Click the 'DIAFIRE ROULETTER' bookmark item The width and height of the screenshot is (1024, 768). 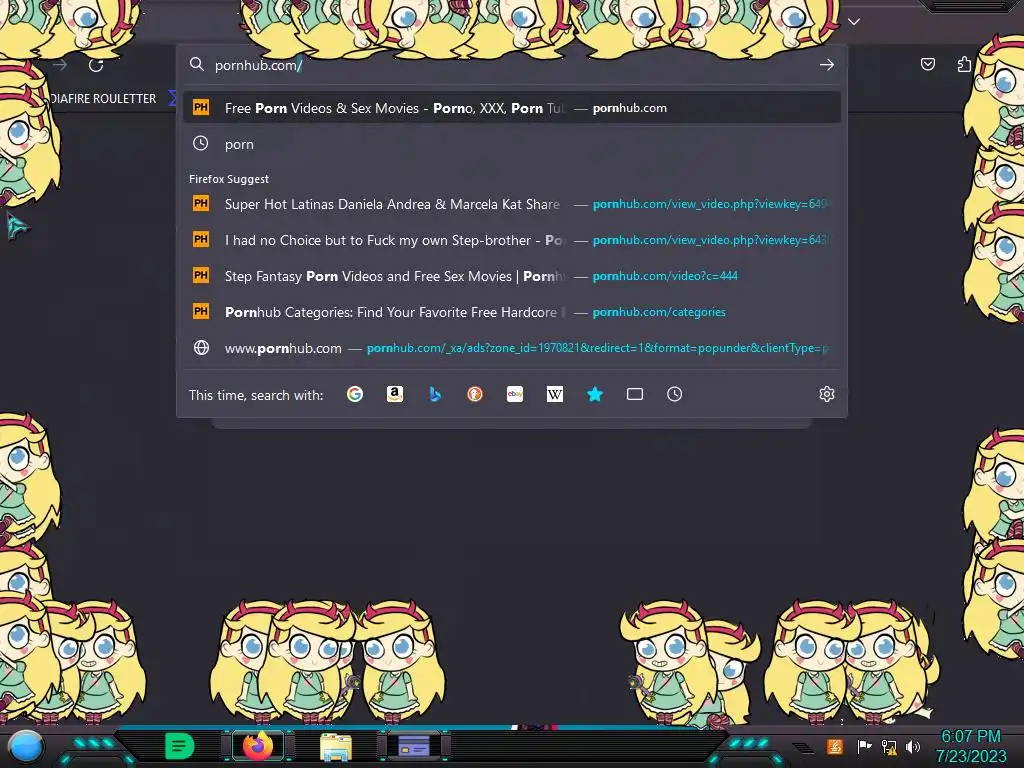[103, 99]
